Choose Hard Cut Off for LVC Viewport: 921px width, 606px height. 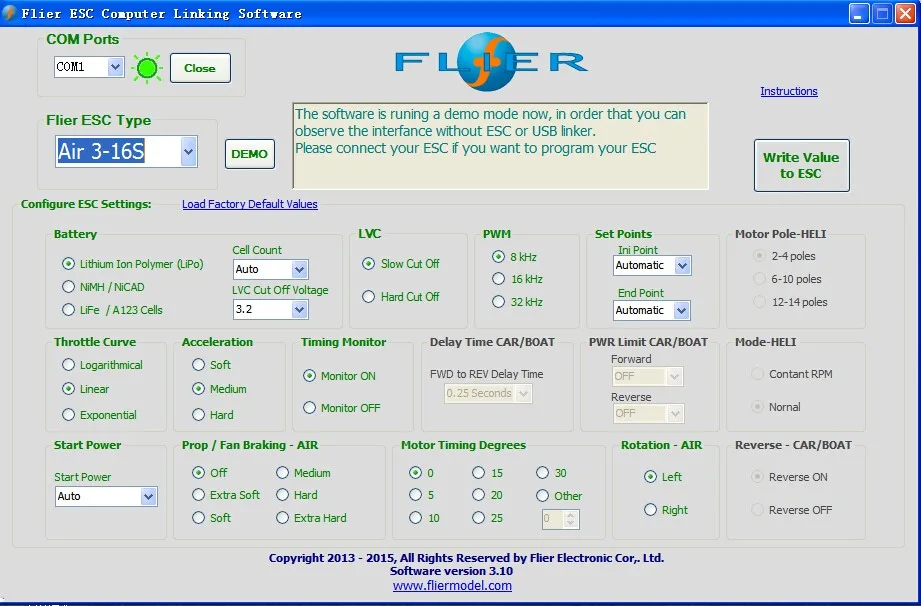pos(368,297)
